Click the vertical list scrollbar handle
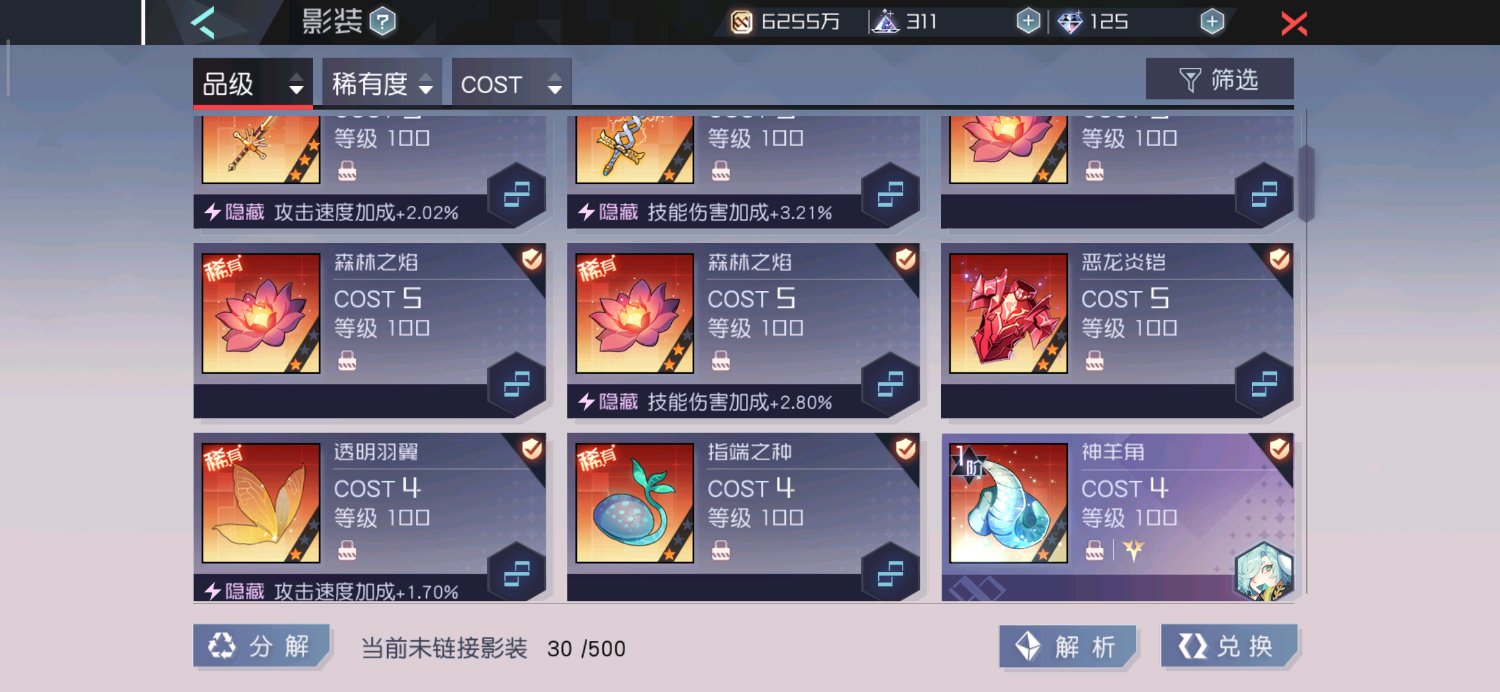The height and width of the screenshot is (692, 1500). (1306, 183)
